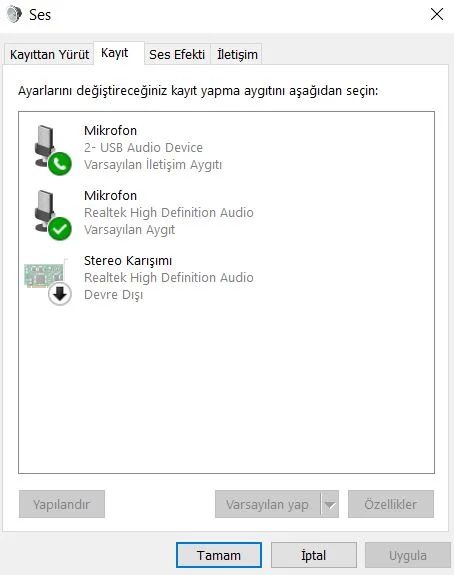Click the Mikrofon name above USB Audio Device
Viewport: 454px width, 575px height.
[x=110, y=131]
